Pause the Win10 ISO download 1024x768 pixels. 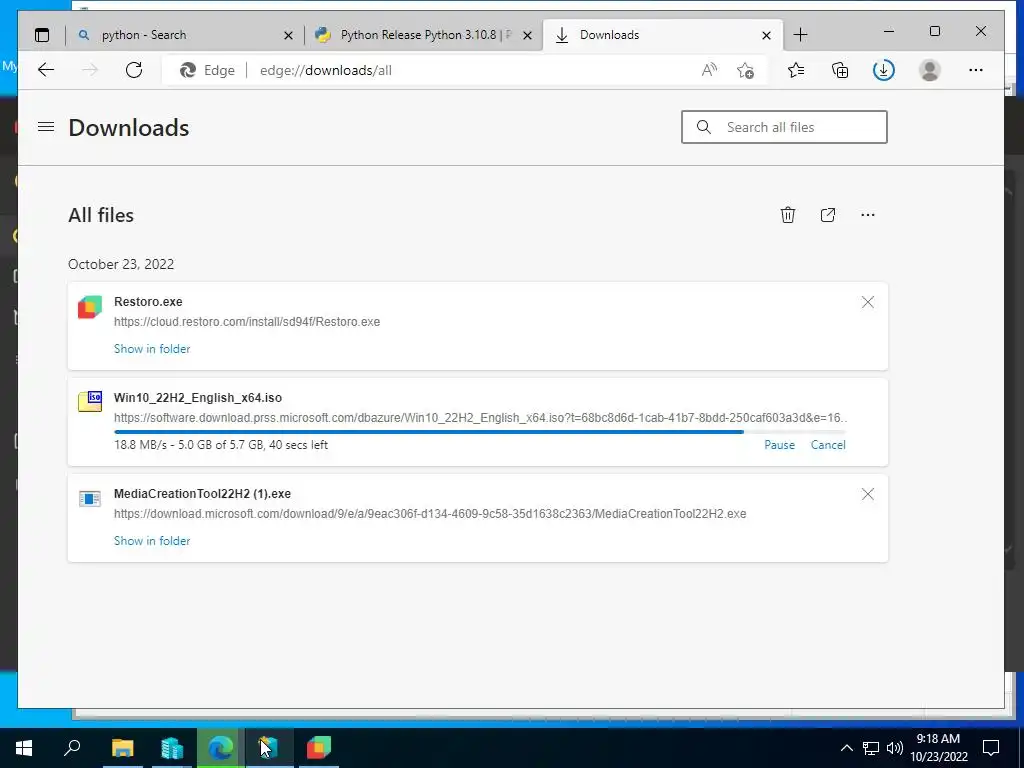[779, 445]
